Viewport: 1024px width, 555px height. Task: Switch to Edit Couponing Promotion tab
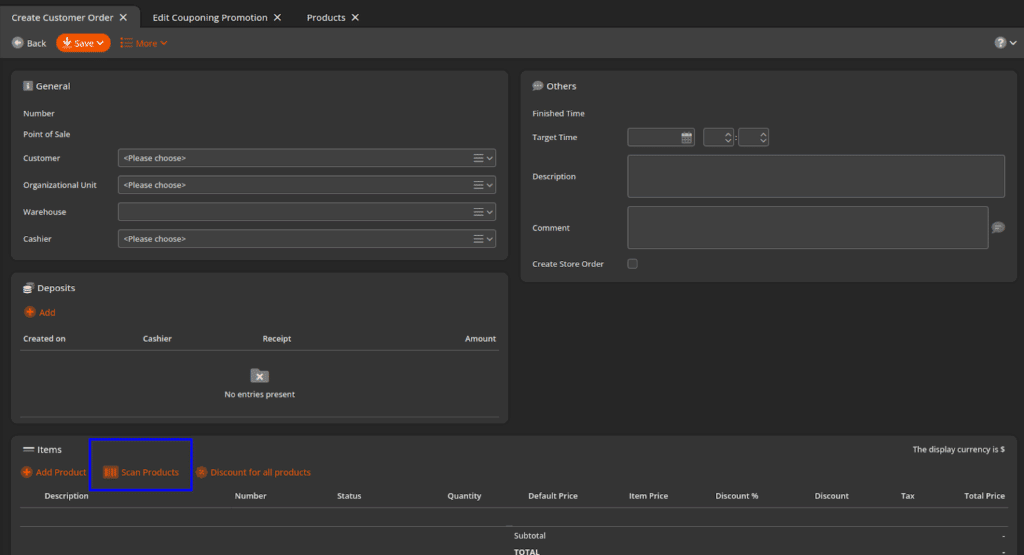(x=210, y=18)
